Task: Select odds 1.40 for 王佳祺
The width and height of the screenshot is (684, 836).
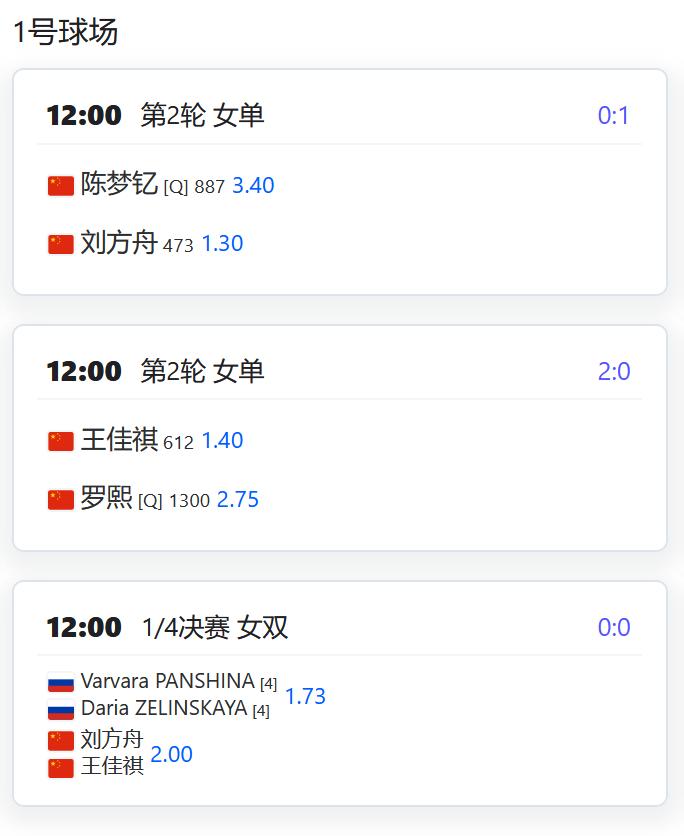Action: [222, 441]
